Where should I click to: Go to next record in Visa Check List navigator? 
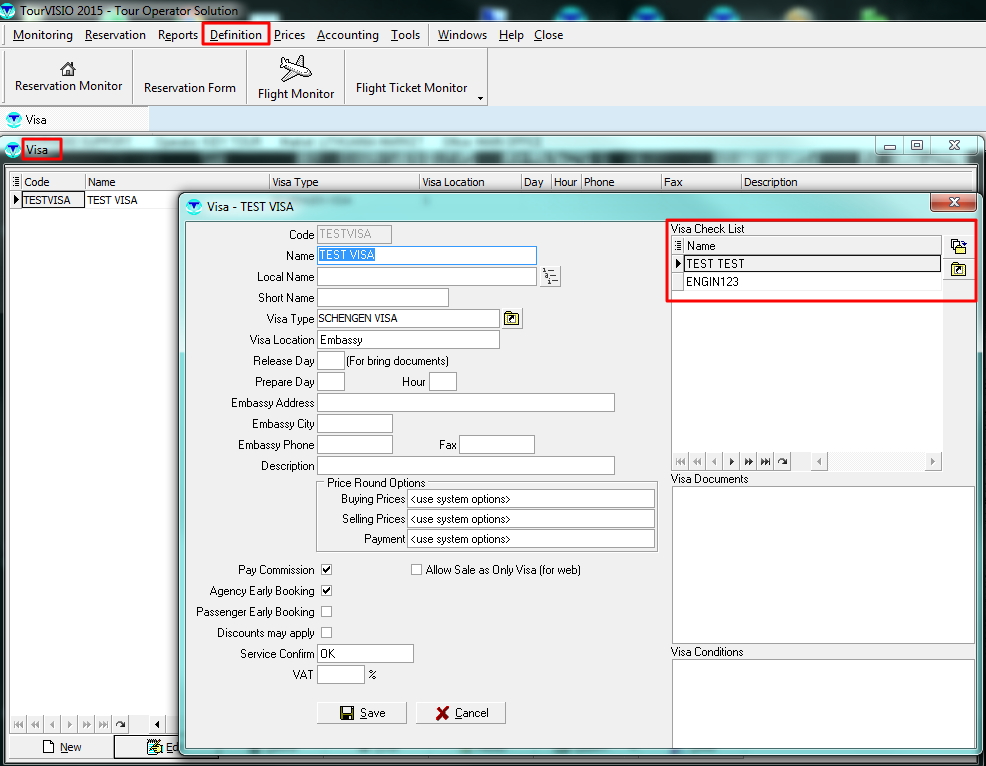[731, 461]
